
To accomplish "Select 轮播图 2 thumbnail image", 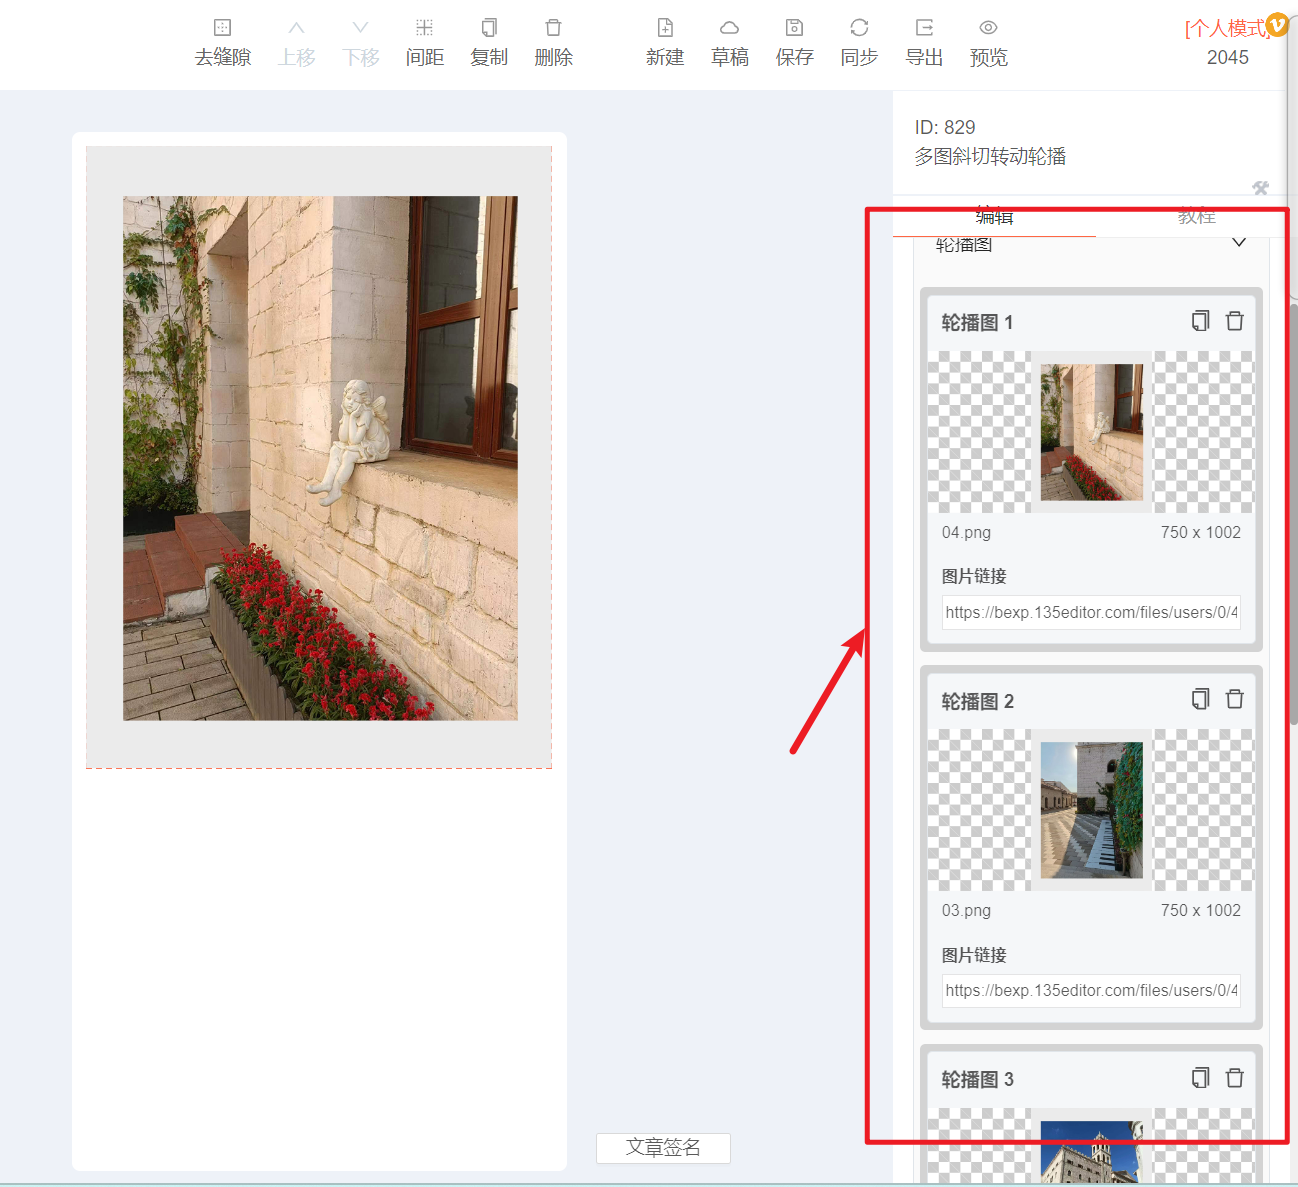I will click(1091, 810).
